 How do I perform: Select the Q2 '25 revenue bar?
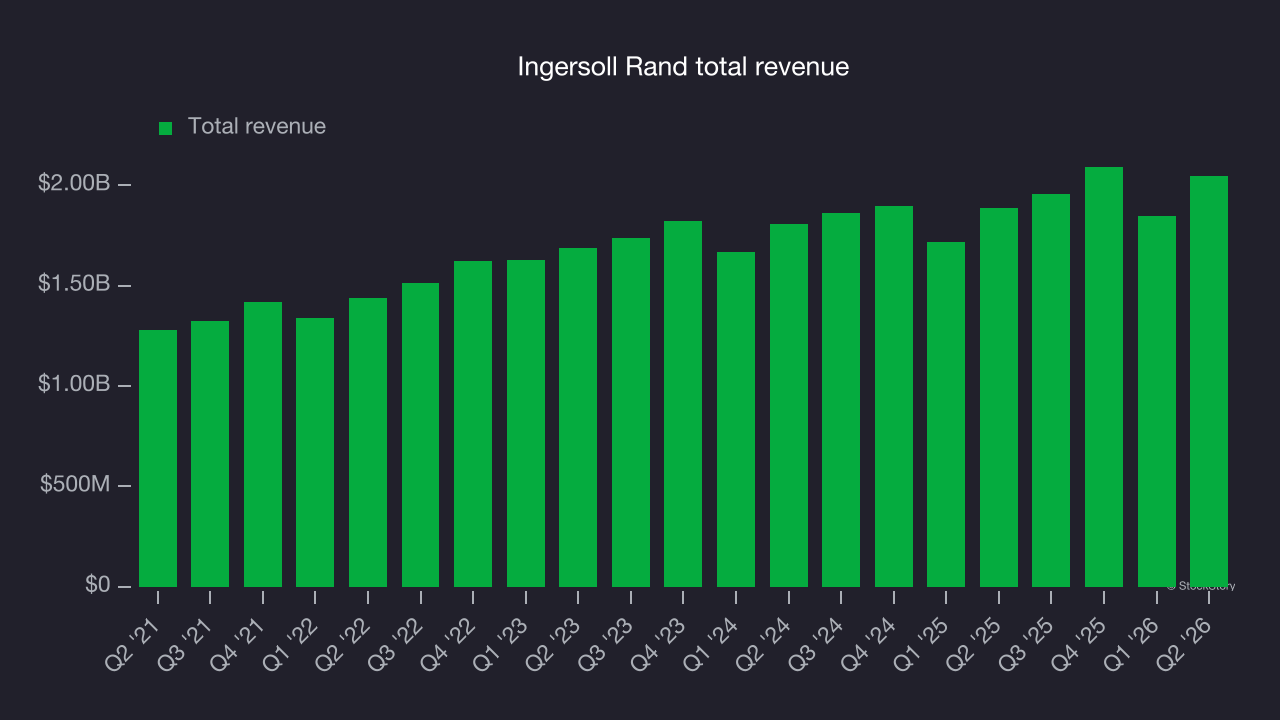tap(999, 397)
